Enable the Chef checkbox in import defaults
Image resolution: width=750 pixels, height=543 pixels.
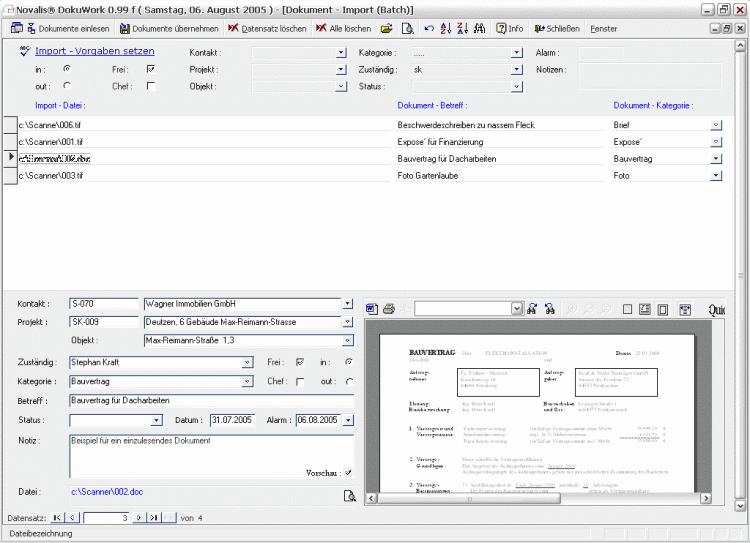click(150, 86)
